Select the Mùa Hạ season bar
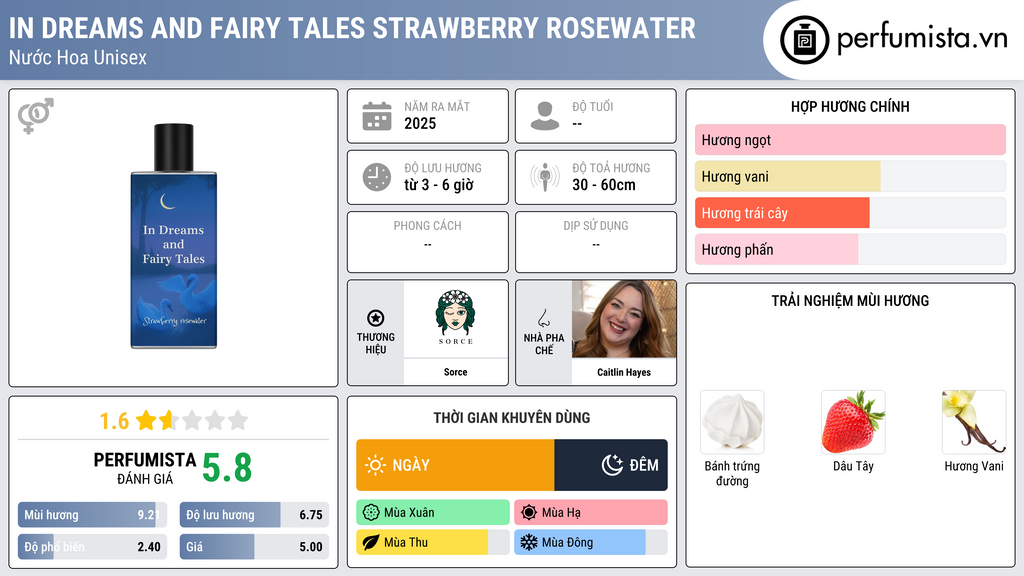 [591, 513]
